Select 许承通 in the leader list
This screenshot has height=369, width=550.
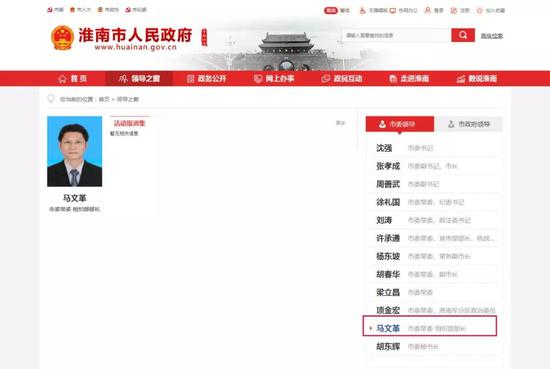tap(434, 238)
